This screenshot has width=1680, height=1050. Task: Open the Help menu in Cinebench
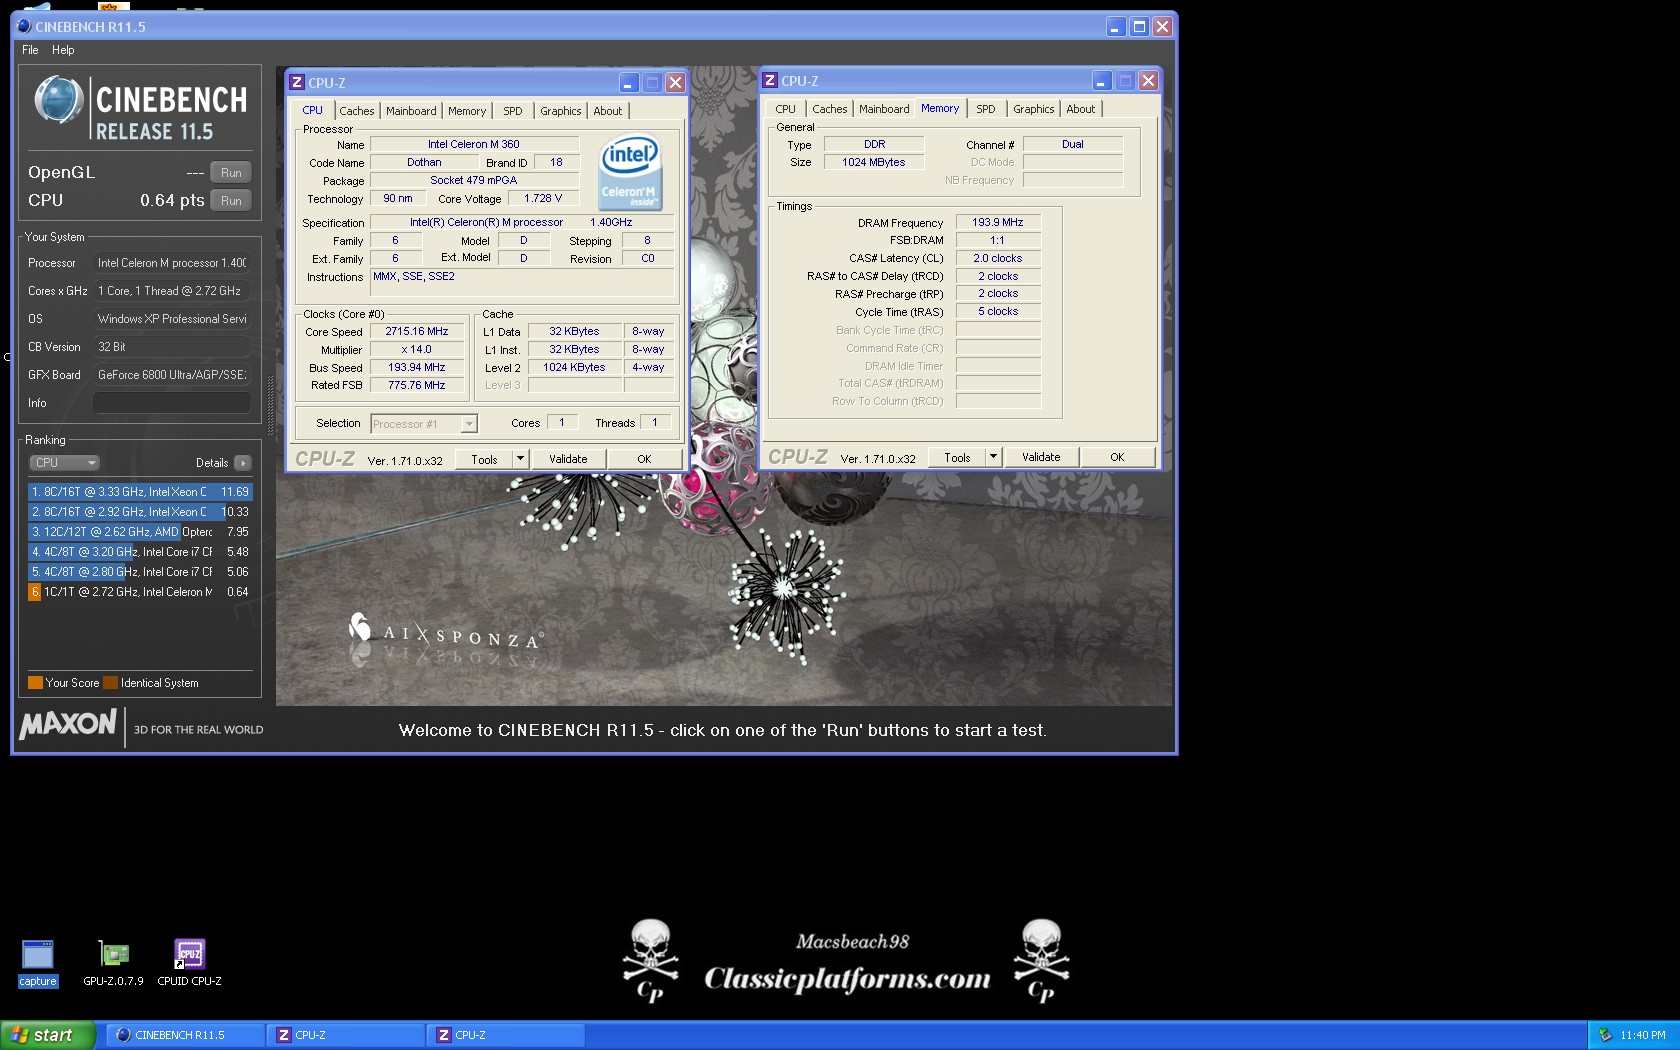(63, 50)
